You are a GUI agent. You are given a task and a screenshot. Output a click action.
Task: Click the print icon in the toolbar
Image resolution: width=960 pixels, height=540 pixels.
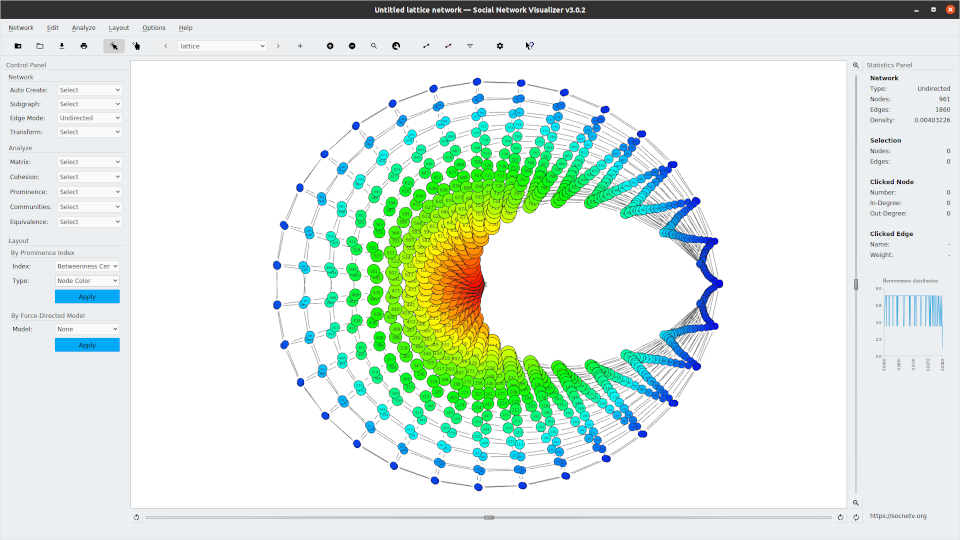pos(84,46)
